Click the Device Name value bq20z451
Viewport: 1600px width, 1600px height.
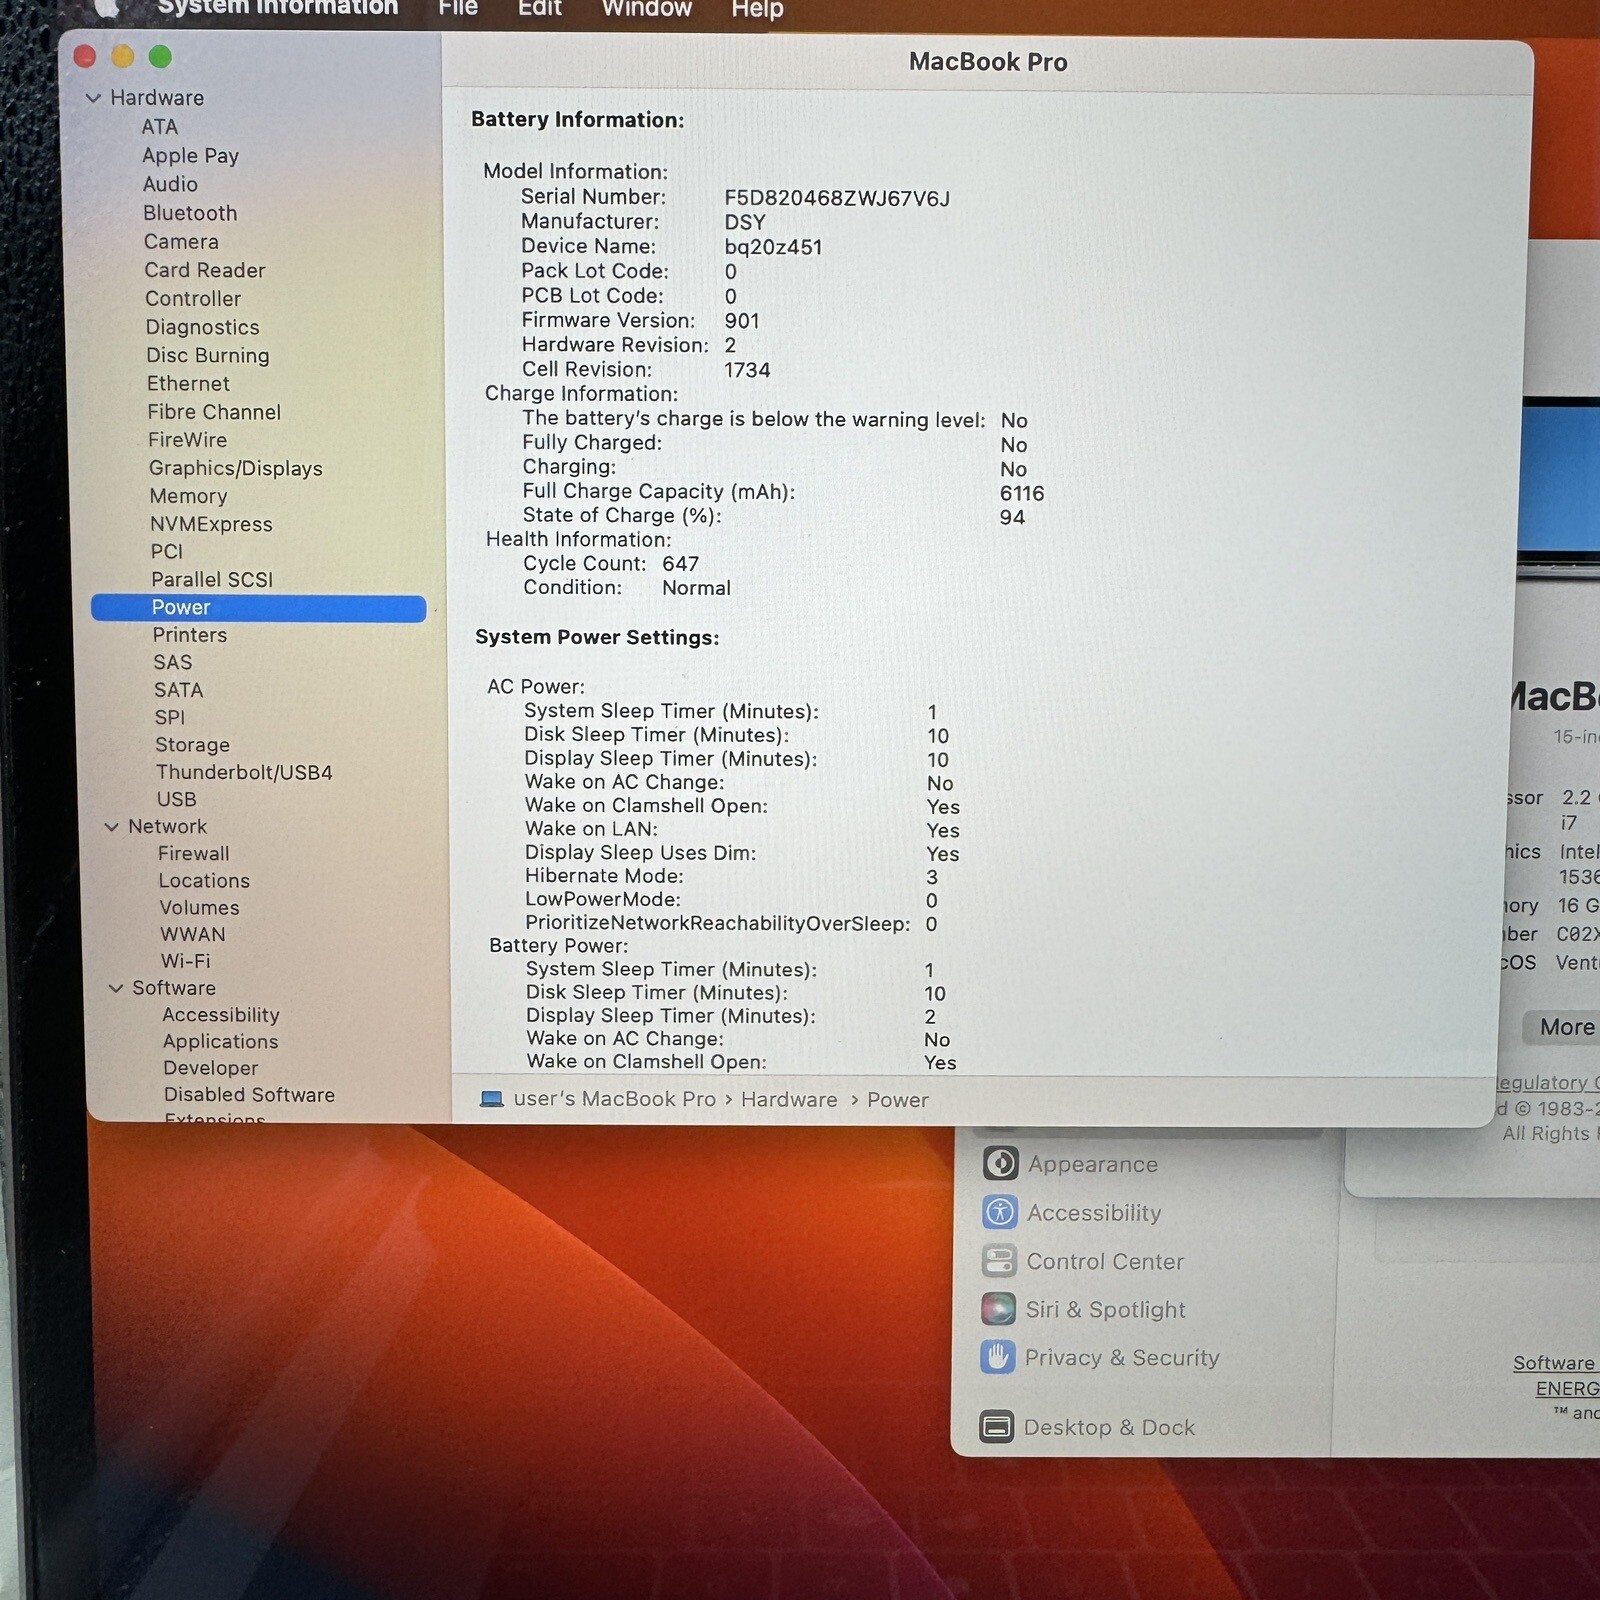pyautogui.click(x=773, y=247)
